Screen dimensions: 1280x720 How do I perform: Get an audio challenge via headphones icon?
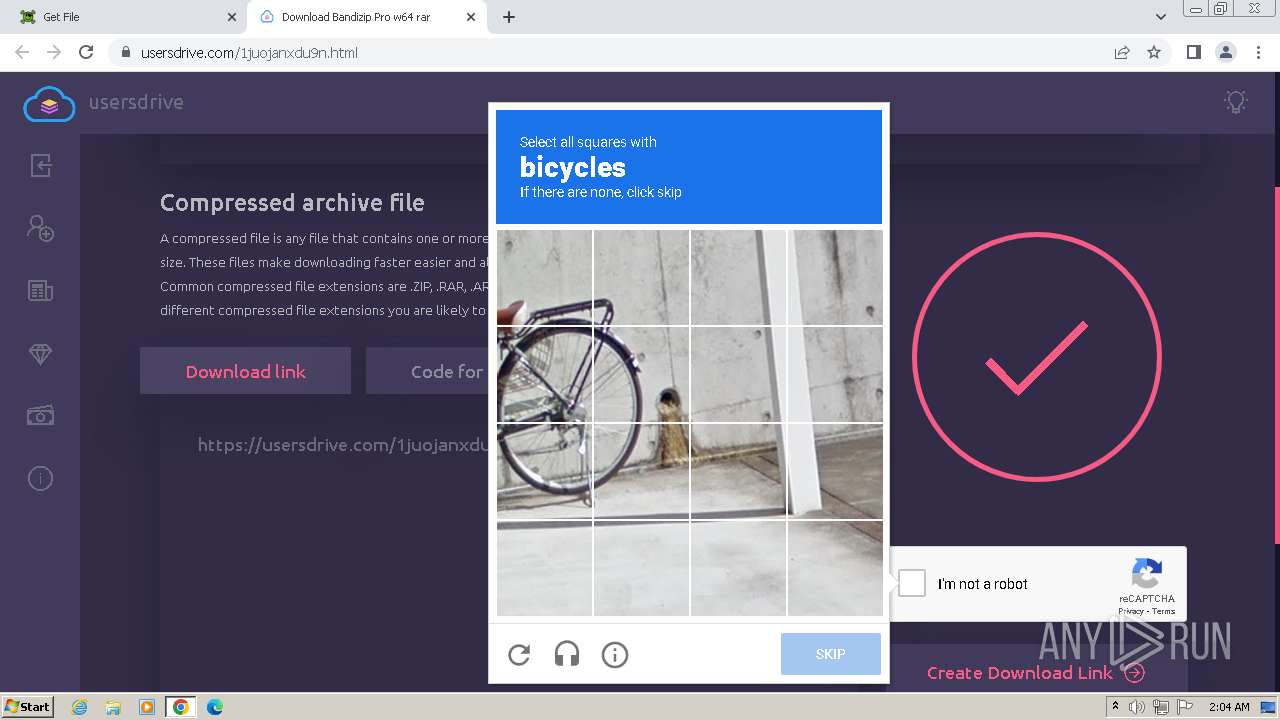point(567,655)
